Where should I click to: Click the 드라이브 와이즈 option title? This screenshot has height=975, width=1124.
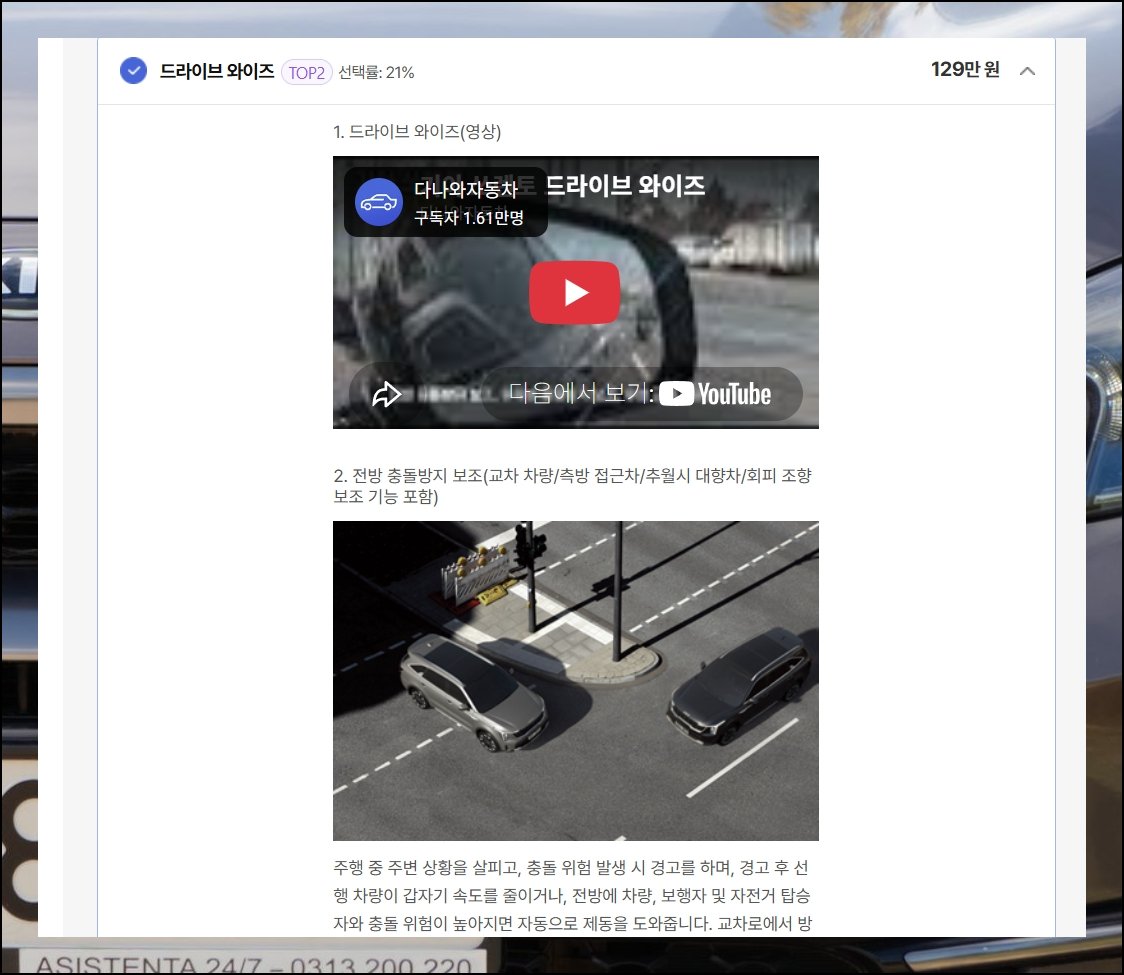(217, 71)
